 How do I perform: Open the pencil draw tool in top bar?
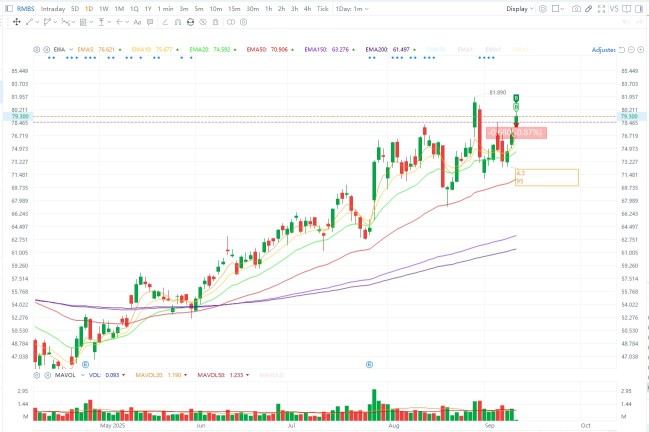click(x=588, y=9)
